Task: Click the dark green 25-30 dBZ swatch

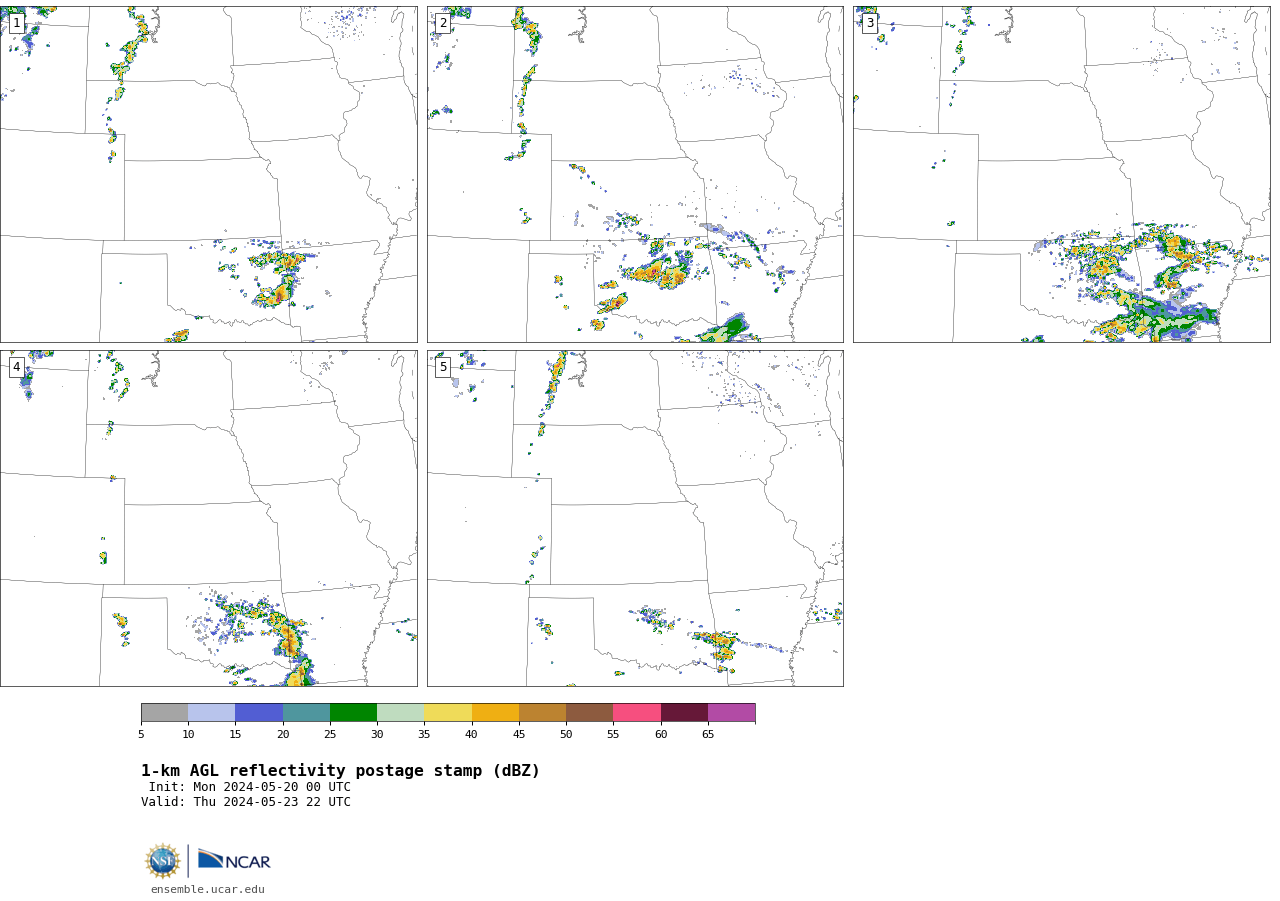Action: click(x=353, y=713)
